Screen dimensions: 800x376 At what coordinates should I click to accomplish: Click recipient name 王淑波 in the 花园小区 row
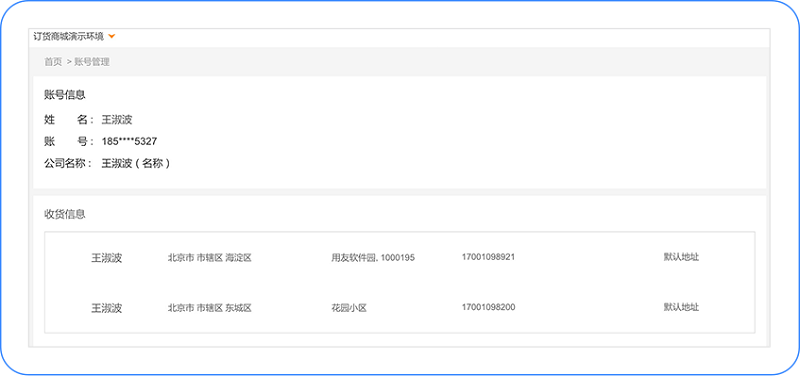107,308
